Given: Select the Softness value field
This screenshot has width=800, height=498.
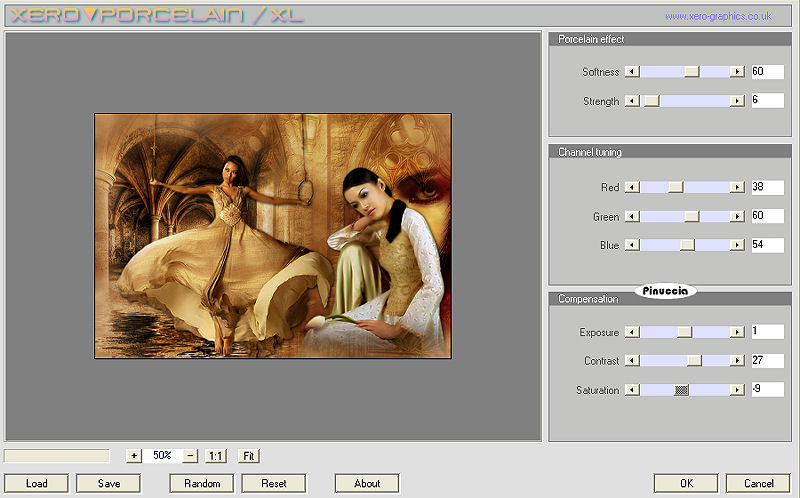Looking at the screenshot, I should (x=767, y=72).
